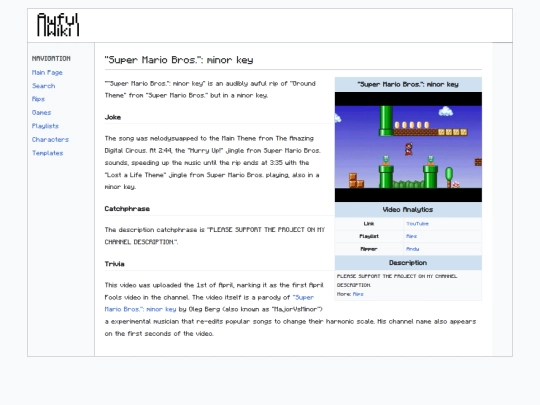Click the Awful Wiki logo
The height and width of the screenshot is (405, 540).
(58, 25)
